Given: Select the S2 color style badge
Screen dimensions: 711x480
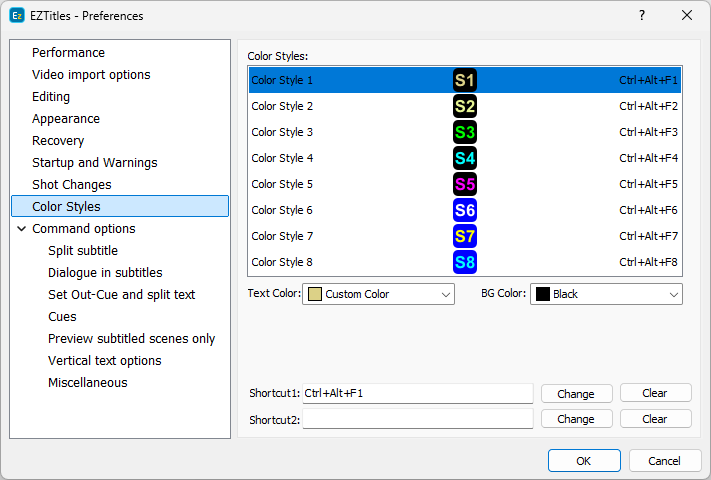Looking at the screenshot, I should click(465, 106).
